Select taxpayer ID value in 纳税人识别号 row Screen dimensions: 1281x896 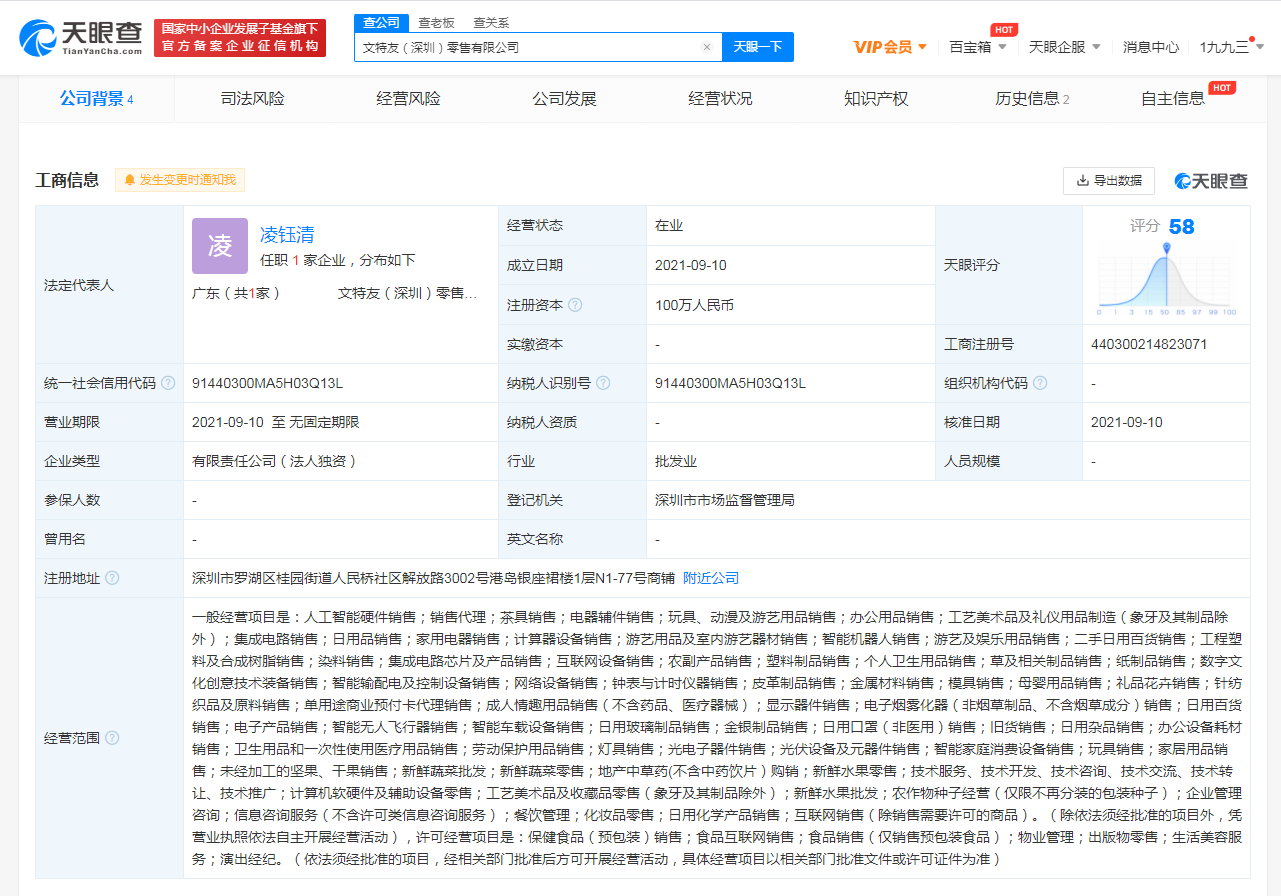tap(730, 383)
